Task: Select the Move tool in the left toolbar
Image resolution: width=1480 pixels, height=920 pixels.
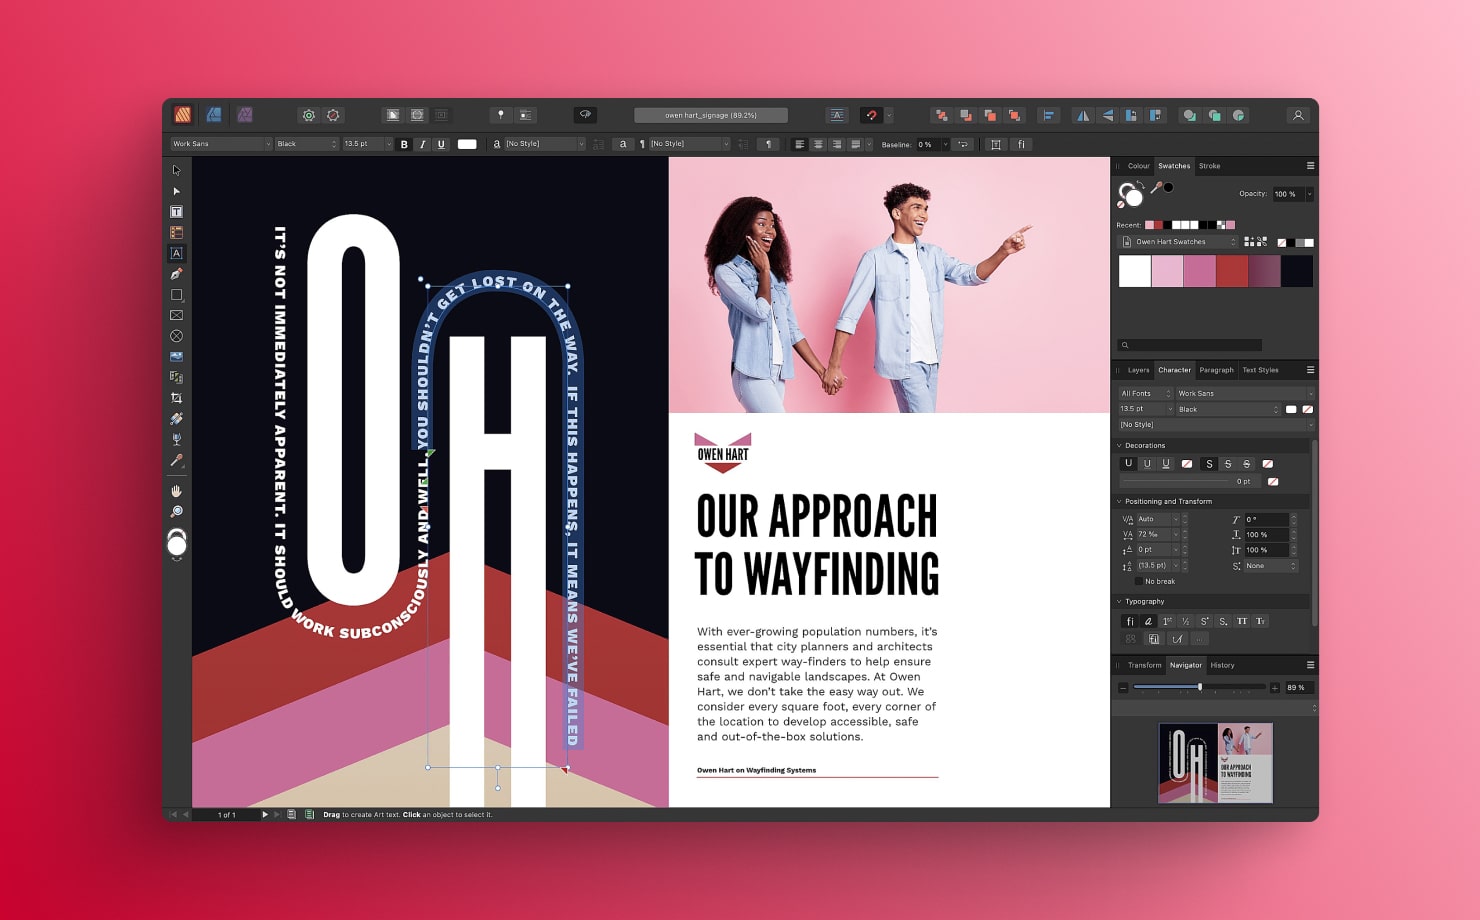Action: click(176, 170)
